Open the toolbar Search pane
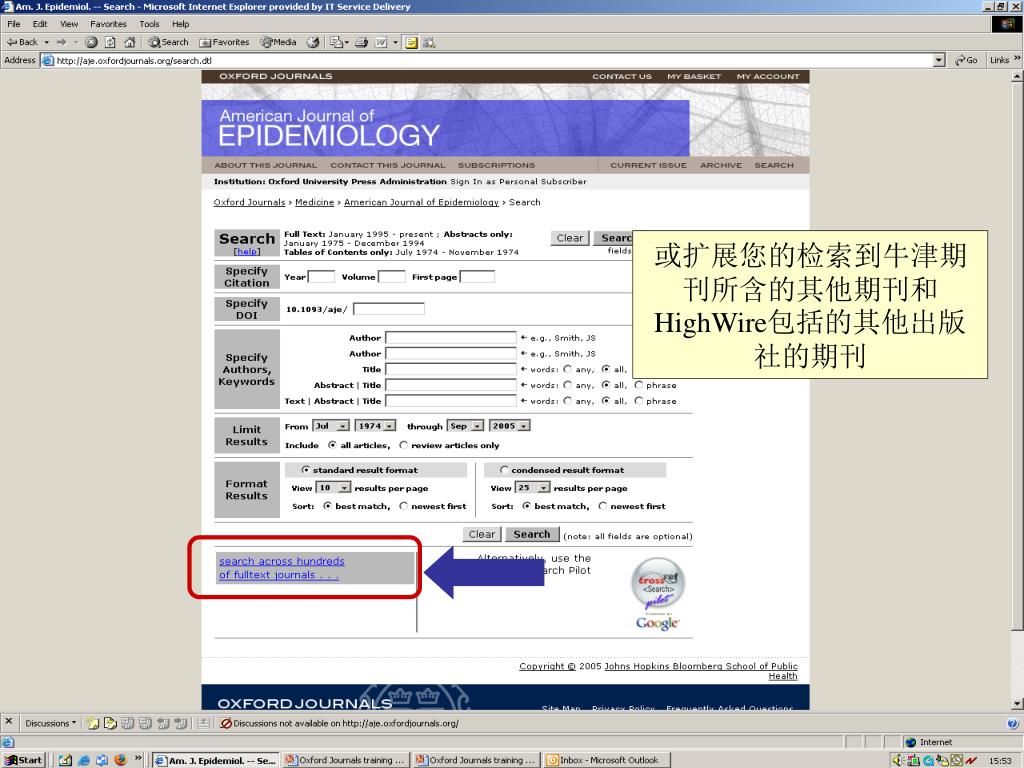Screen dimensions: 1024x768 [x=168, y=42]
